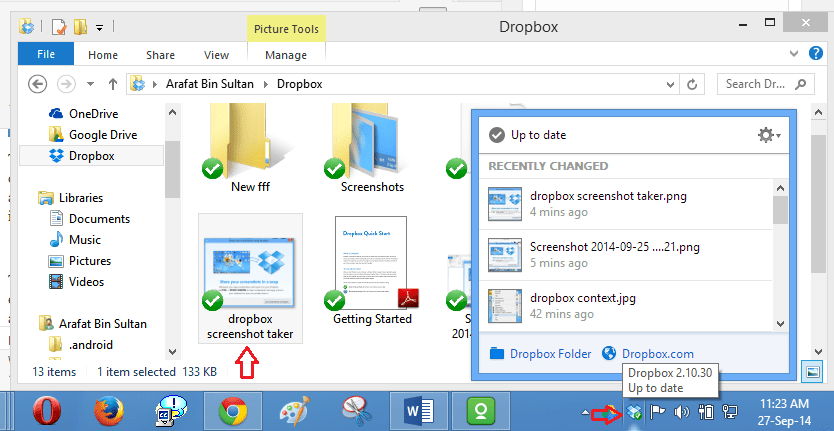Open the Action Center flag icon

pyautogui.click(x=658, y=411)
